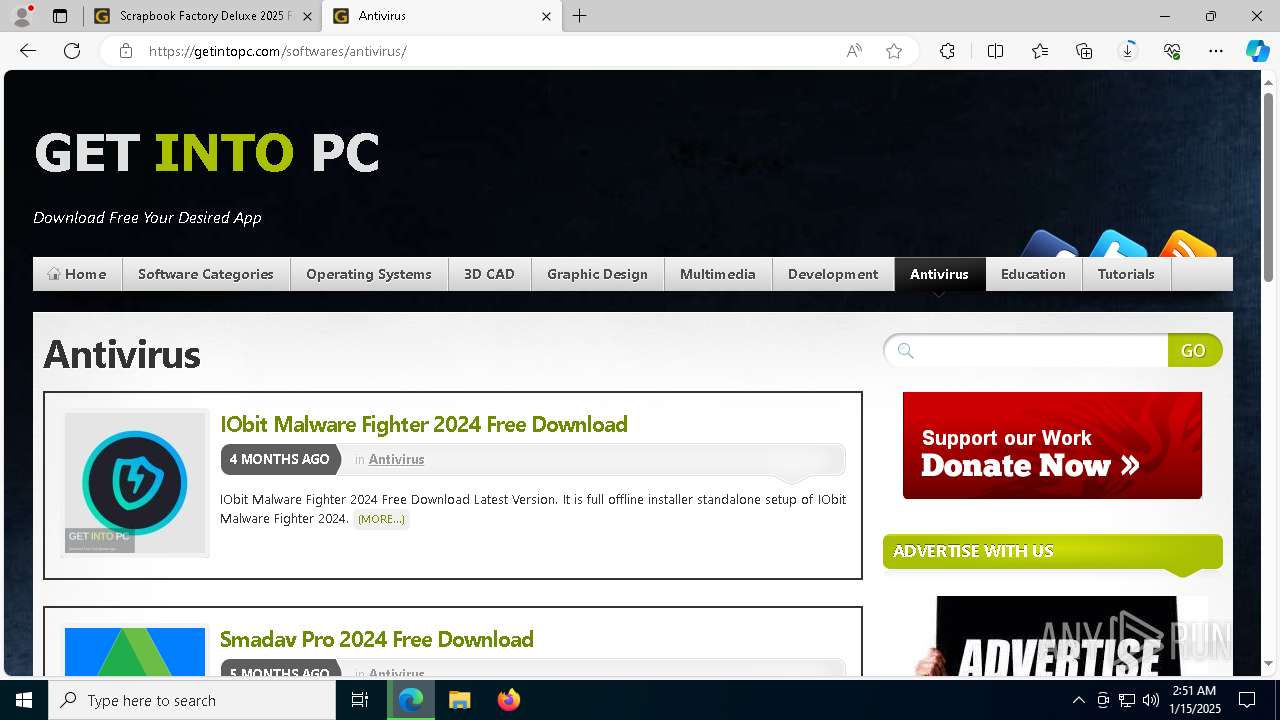Open the tab actions menu icon
Screen dimensions: 1280x720
[x=60, y=16]
